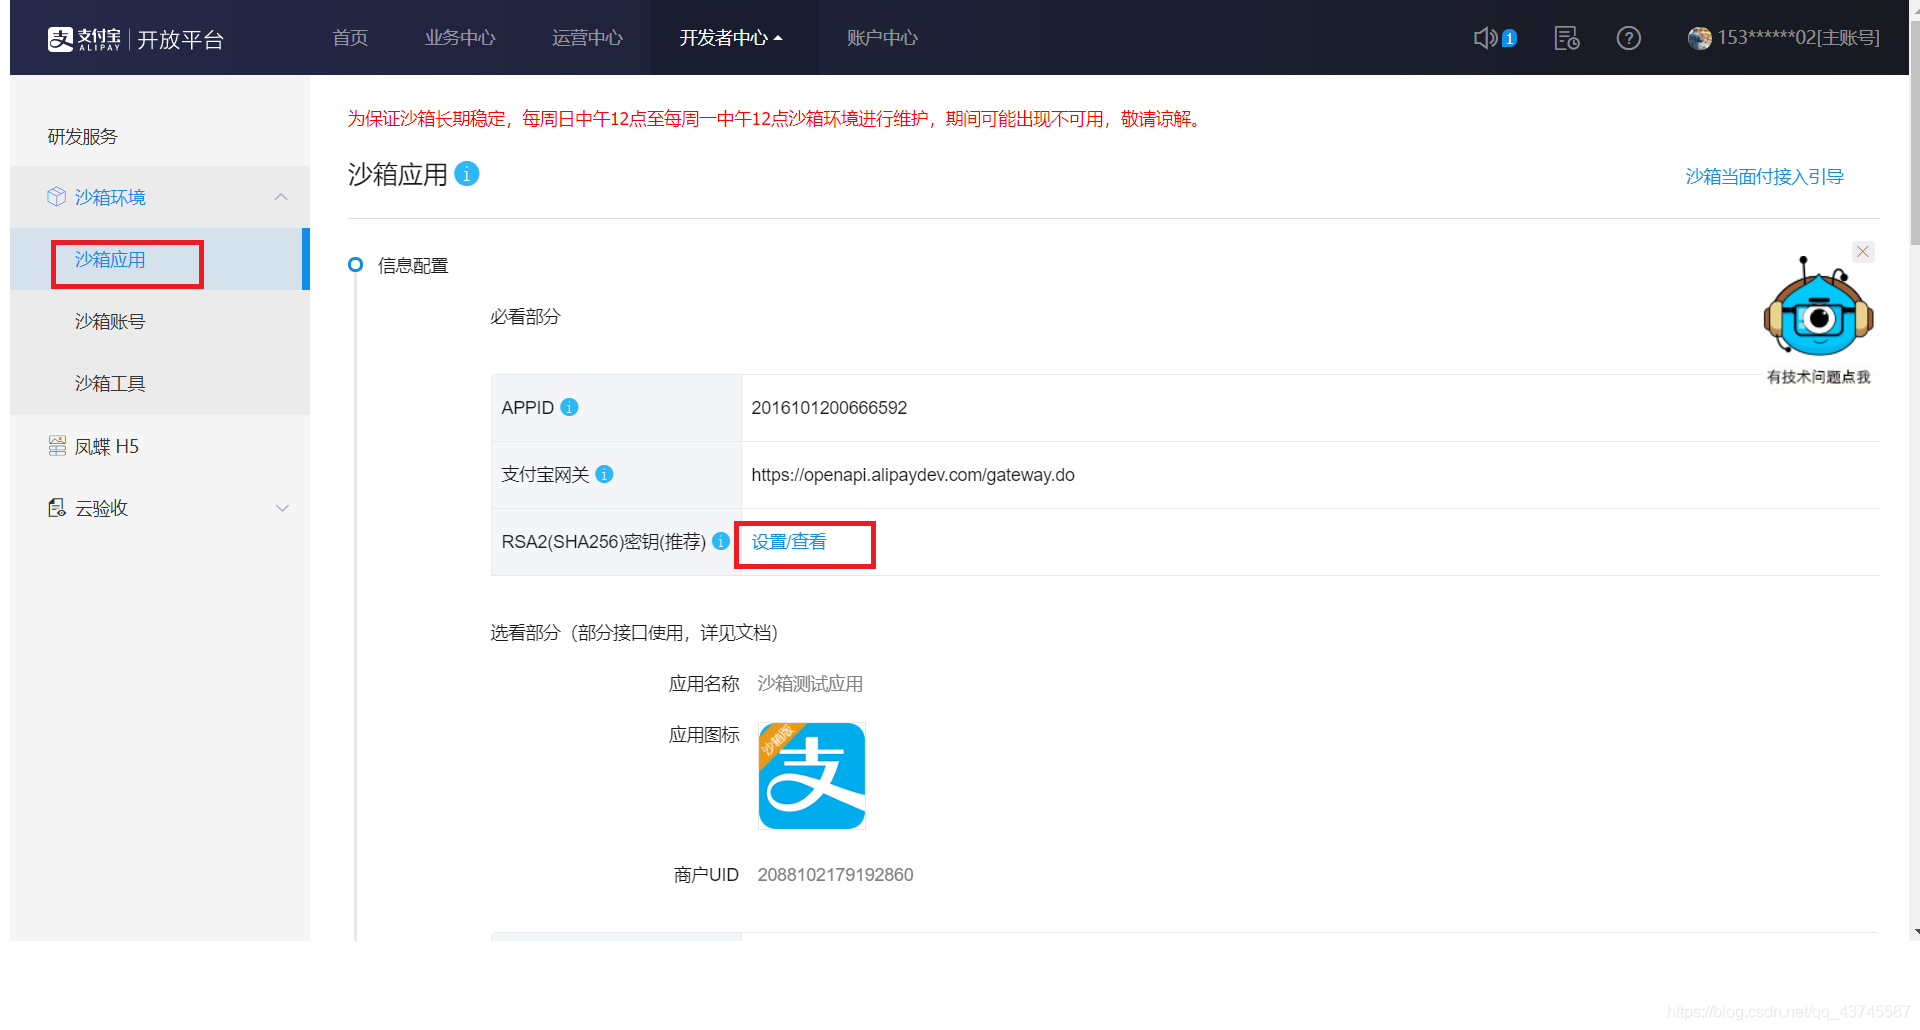Viewport: 1920px width, 1030px height.
Task: Open 业务中心 in top navigation
Action: 460,38
